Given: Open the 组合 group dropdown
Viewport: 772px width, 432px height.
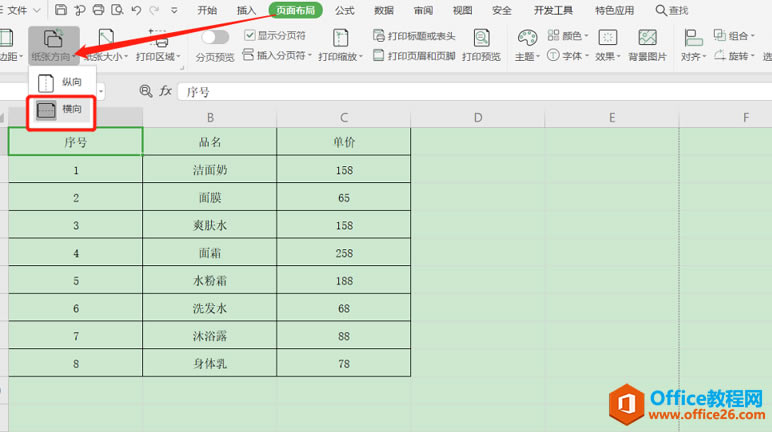Looking at the screenshot, I should (x=734, y=35).
